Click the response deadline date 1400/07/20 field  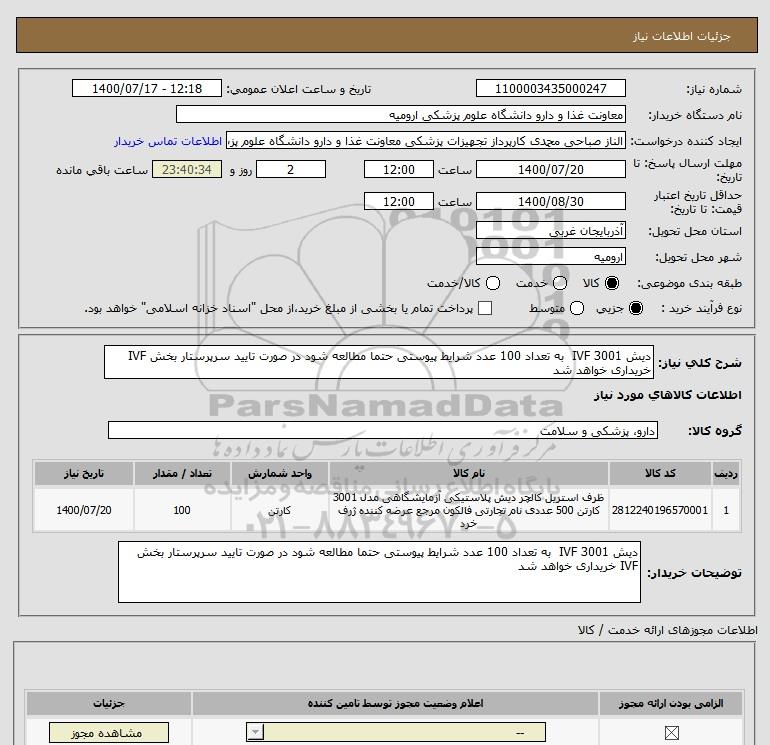click(x=550, y=169)
